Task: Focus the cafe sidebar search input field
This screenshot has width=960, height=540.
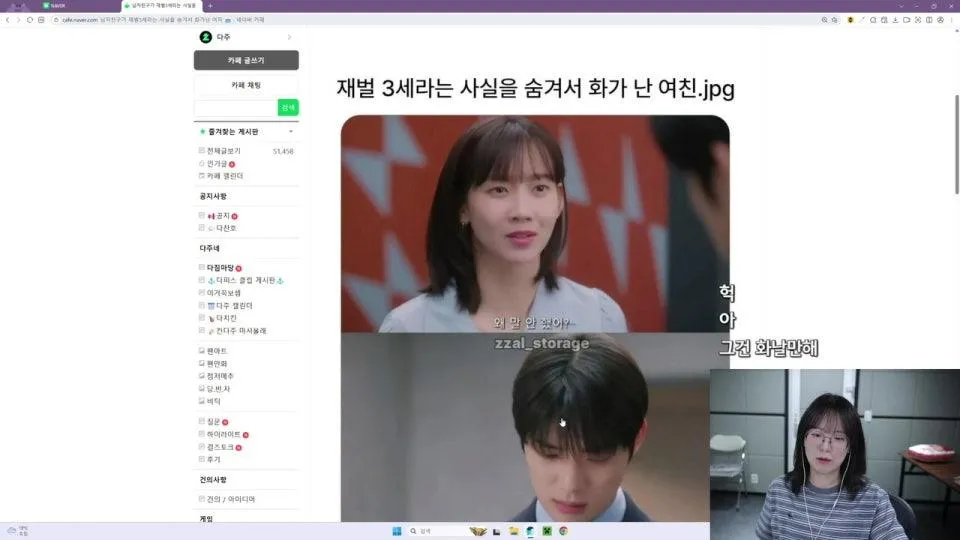Action: click(236, 108)
